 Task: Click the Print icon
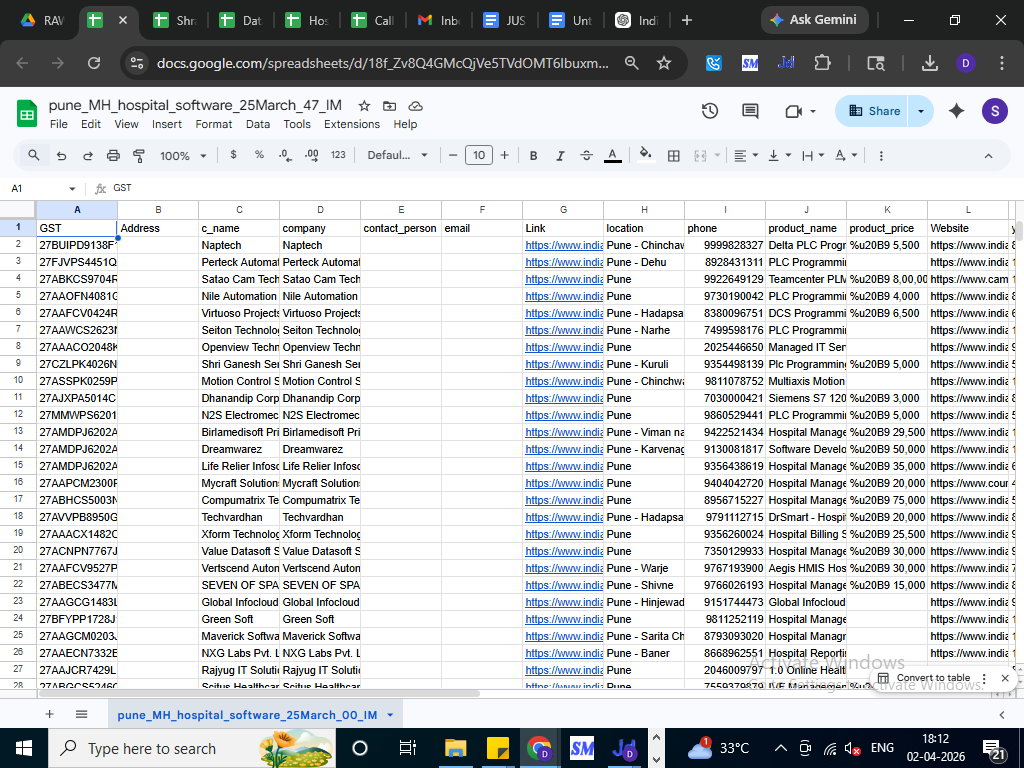click(113, 156)
